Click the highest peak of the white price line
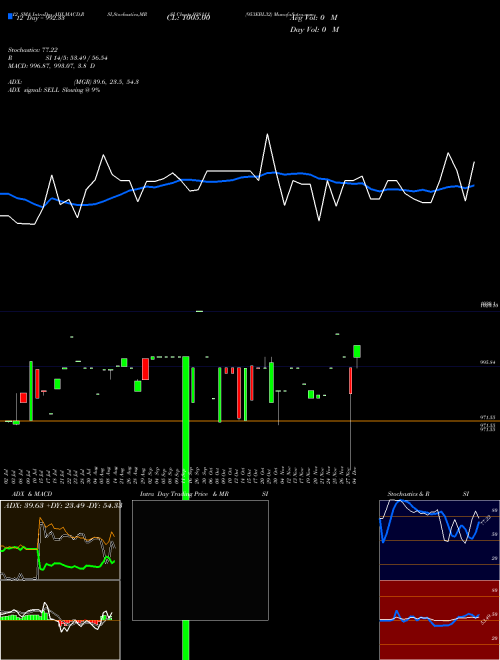This screenshot has height=660, width=500. click(x=267, y=135)
